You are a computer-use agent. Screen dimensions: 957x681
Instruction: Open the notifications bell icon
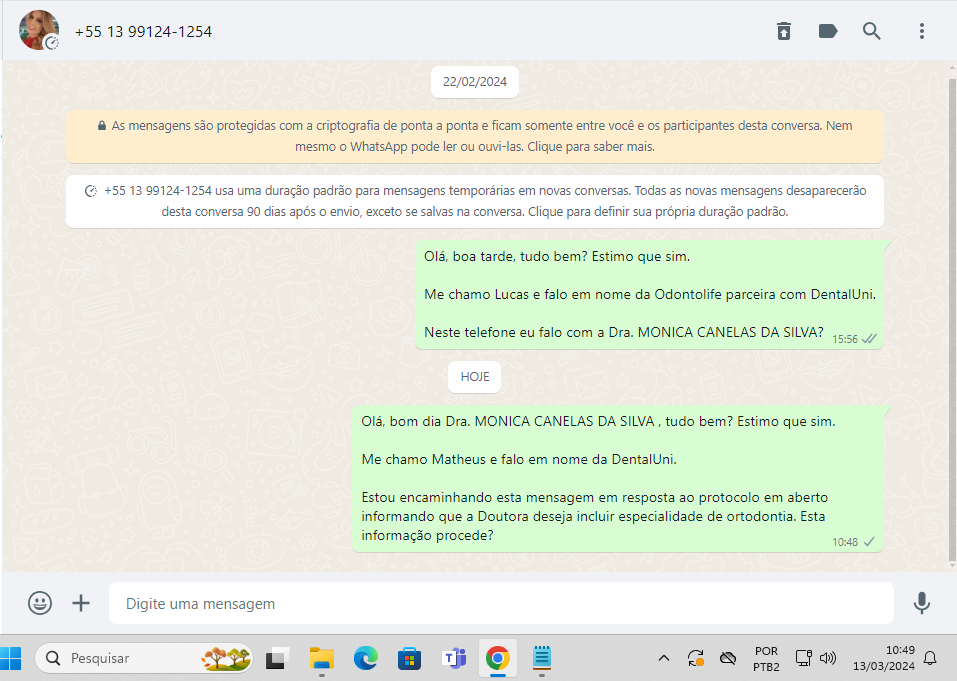[930, 658]
